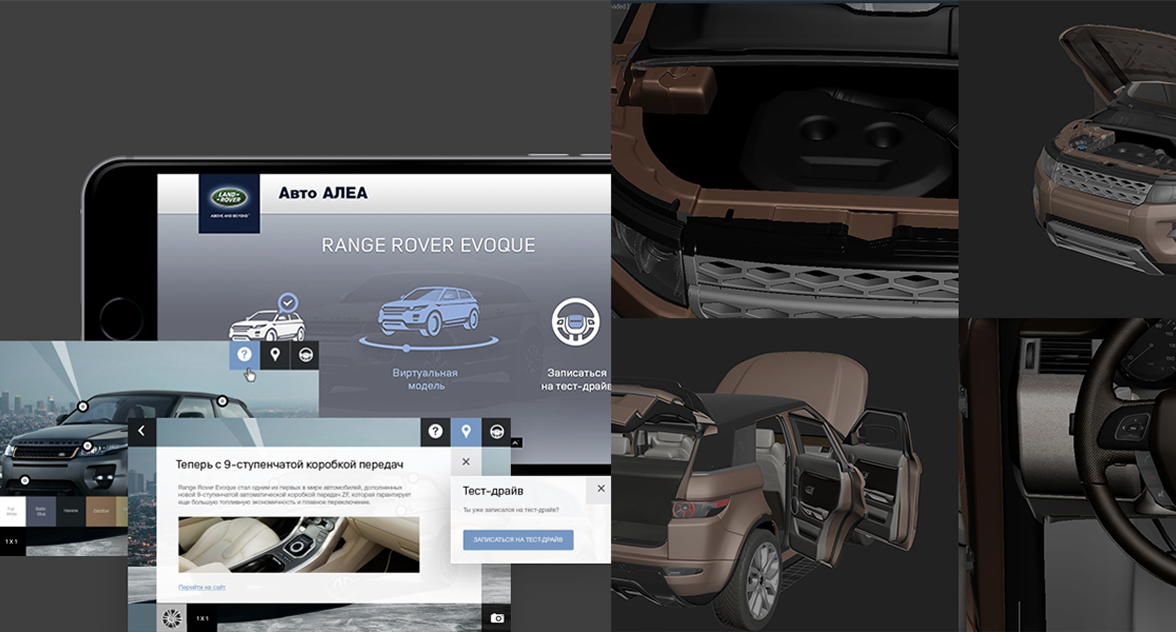The width and height of the screenshot is (1176, 632).
Task: Open the engine bay close-up render
Action: point(784,159)
